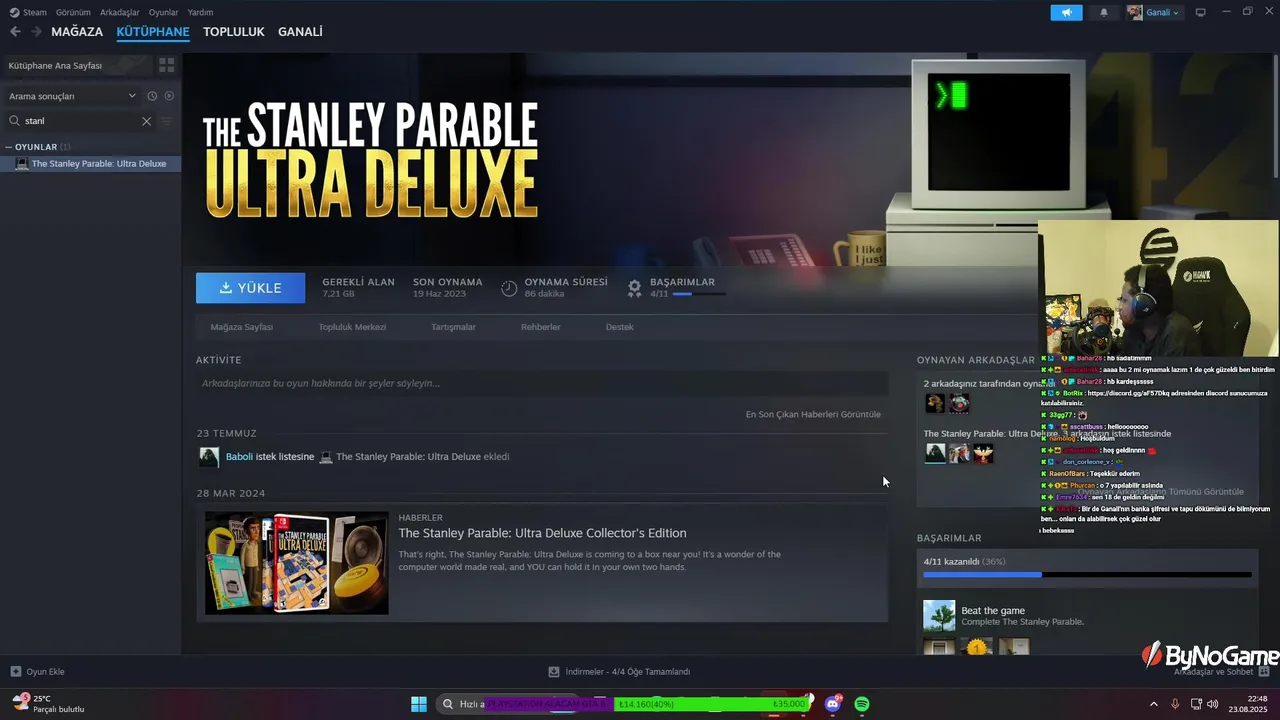Click the Oyun Ekle button
This screenshot has height=720, width=1280.
pos(38,672)
